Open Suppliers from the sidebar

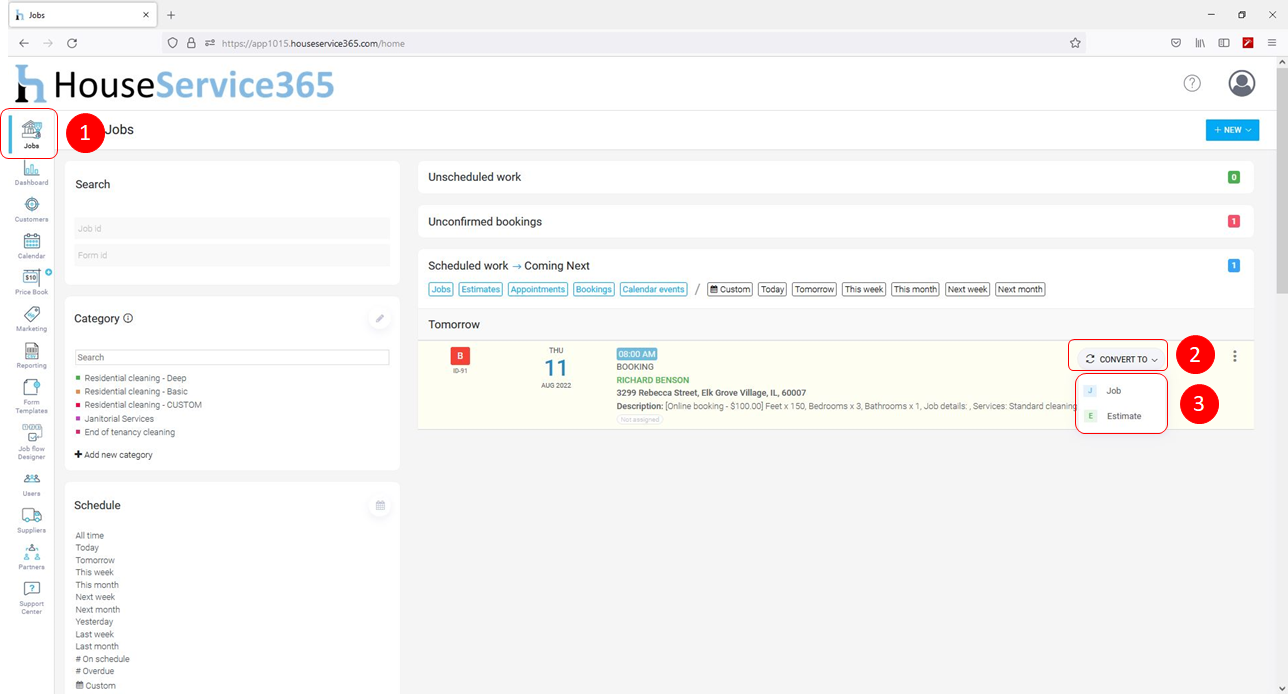click(x=31, y=521)
